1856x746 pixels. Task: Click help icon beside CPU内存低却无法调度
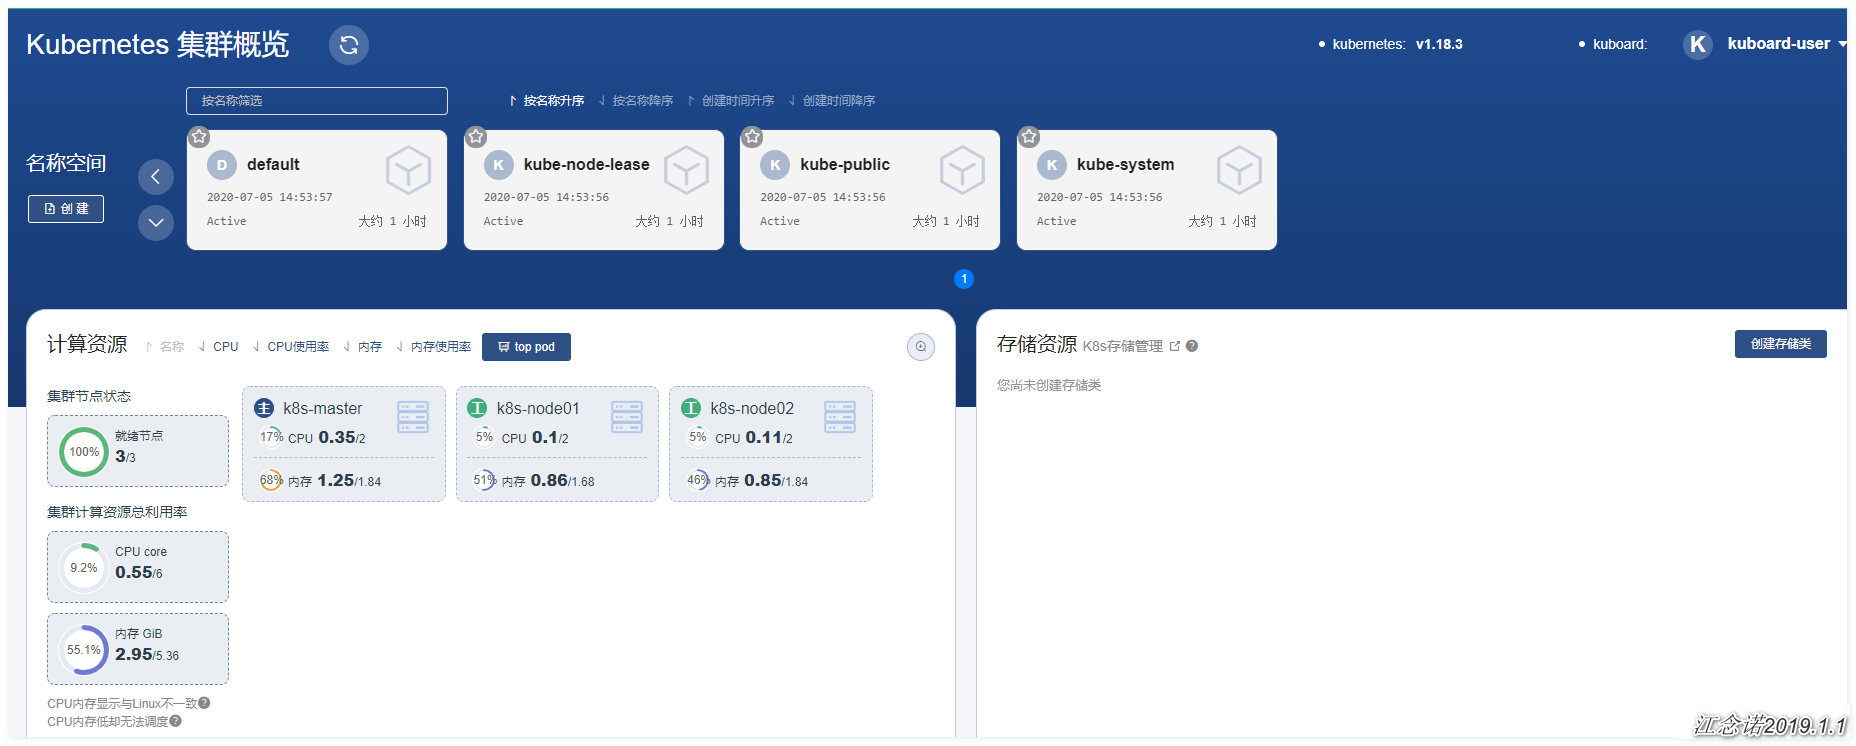coord(175,721)
